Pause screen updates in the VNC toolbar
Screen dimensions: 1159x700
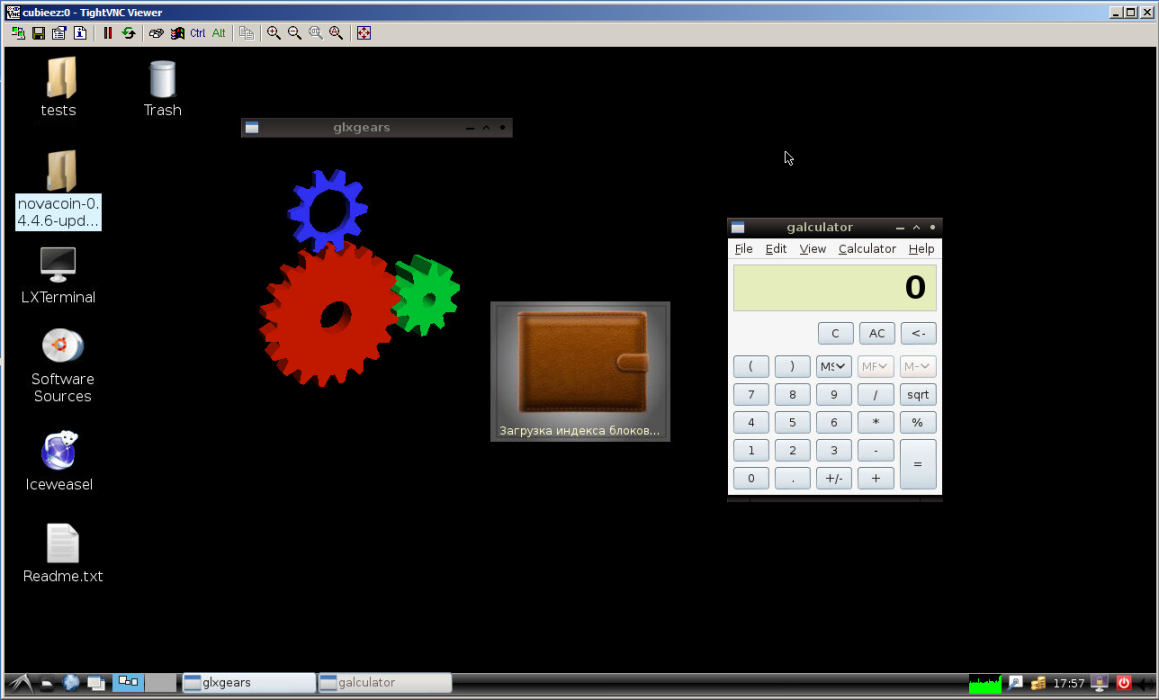[107, 33]
